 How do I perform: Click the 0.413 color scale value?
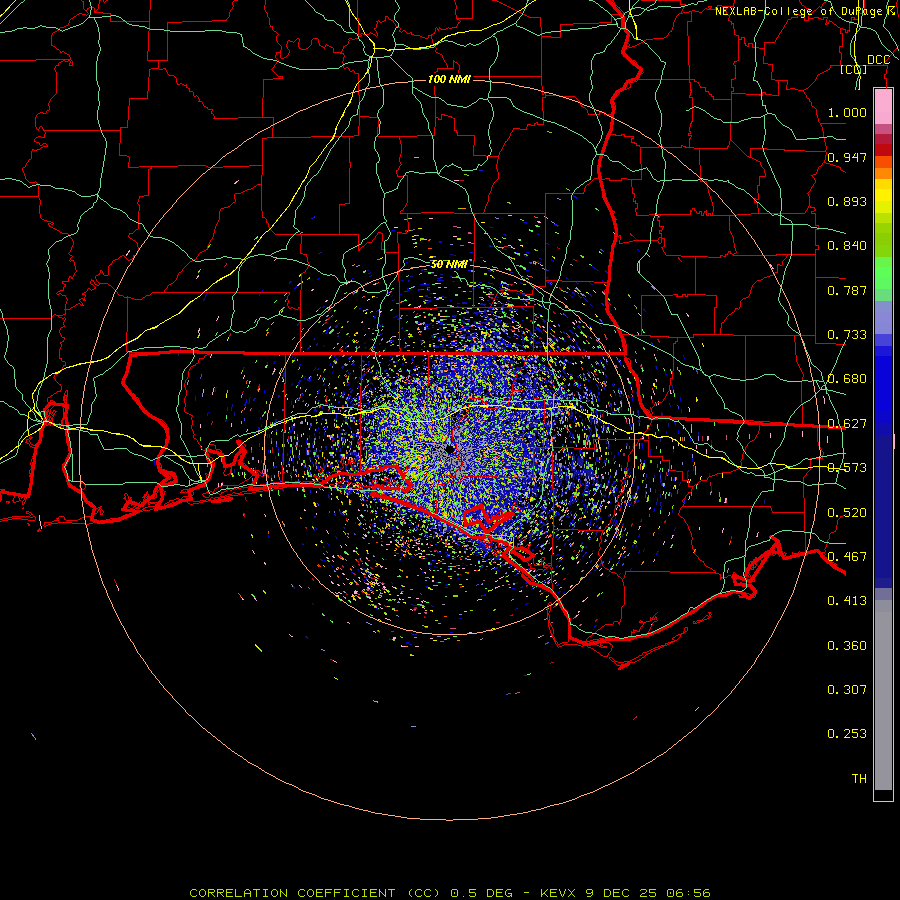[847, 601]
